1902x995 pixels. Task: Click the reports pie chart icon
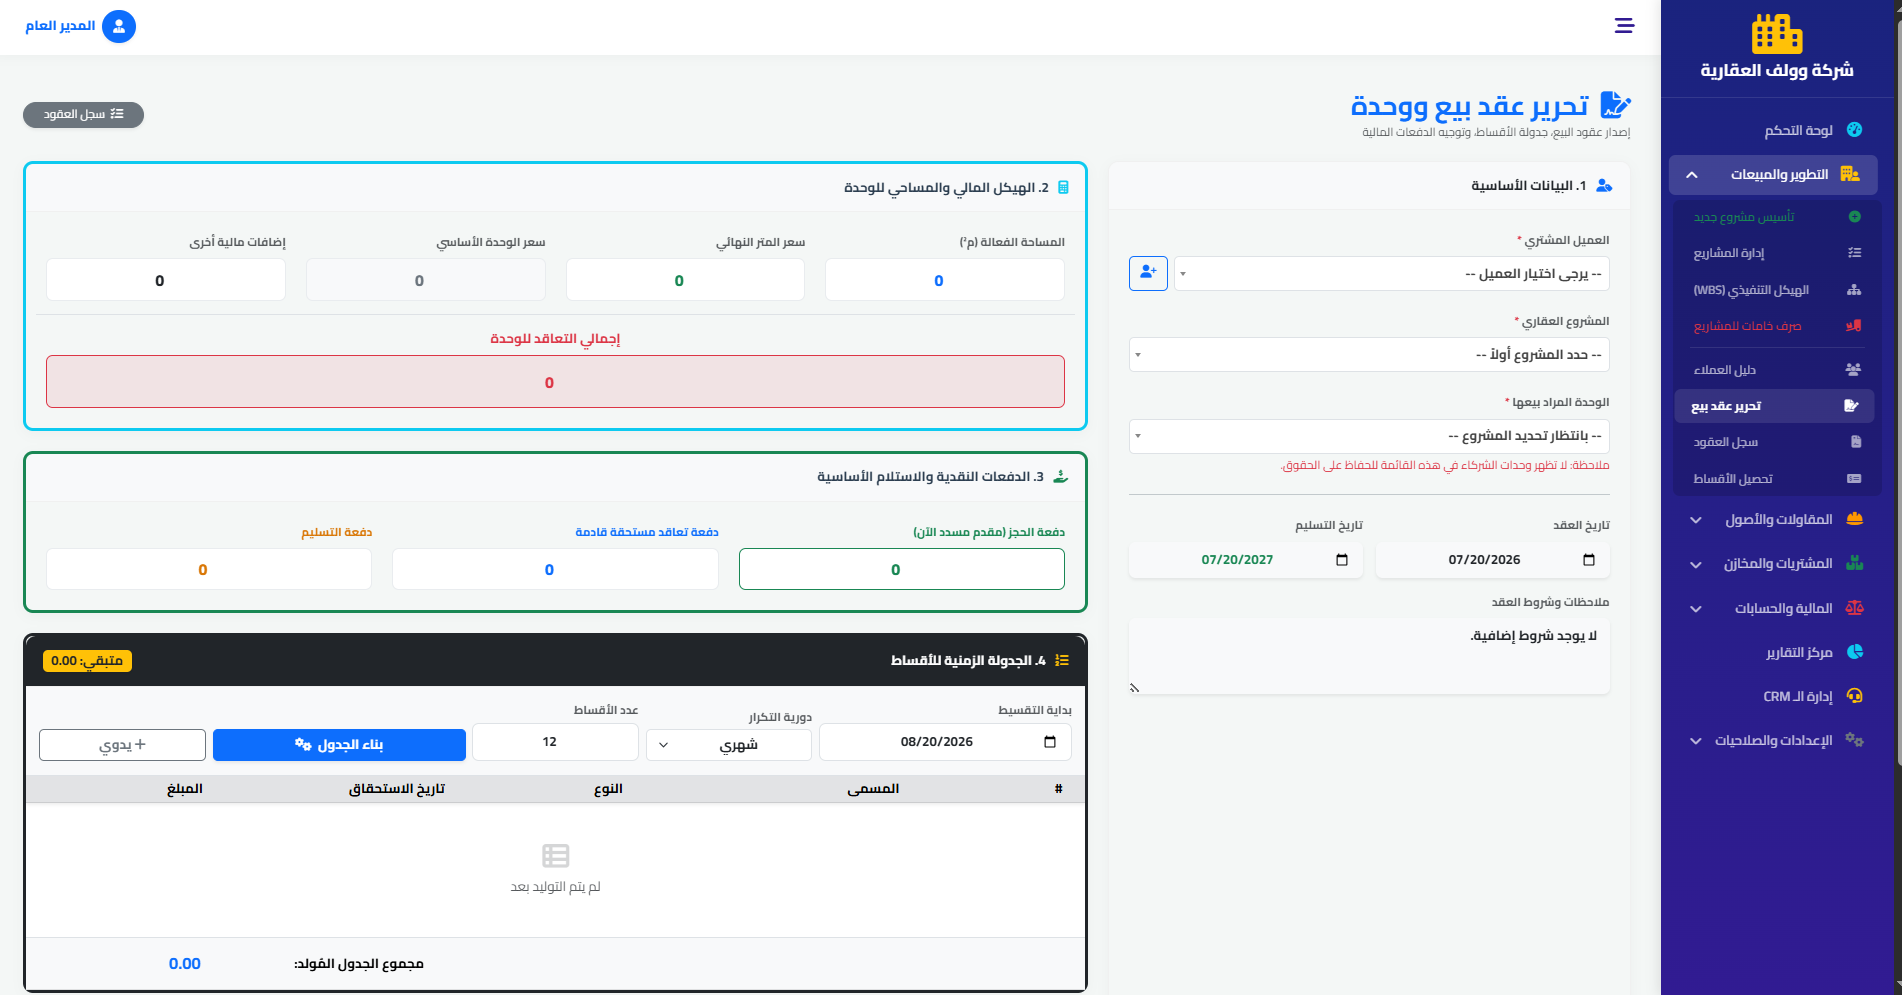coord(1855,652)
